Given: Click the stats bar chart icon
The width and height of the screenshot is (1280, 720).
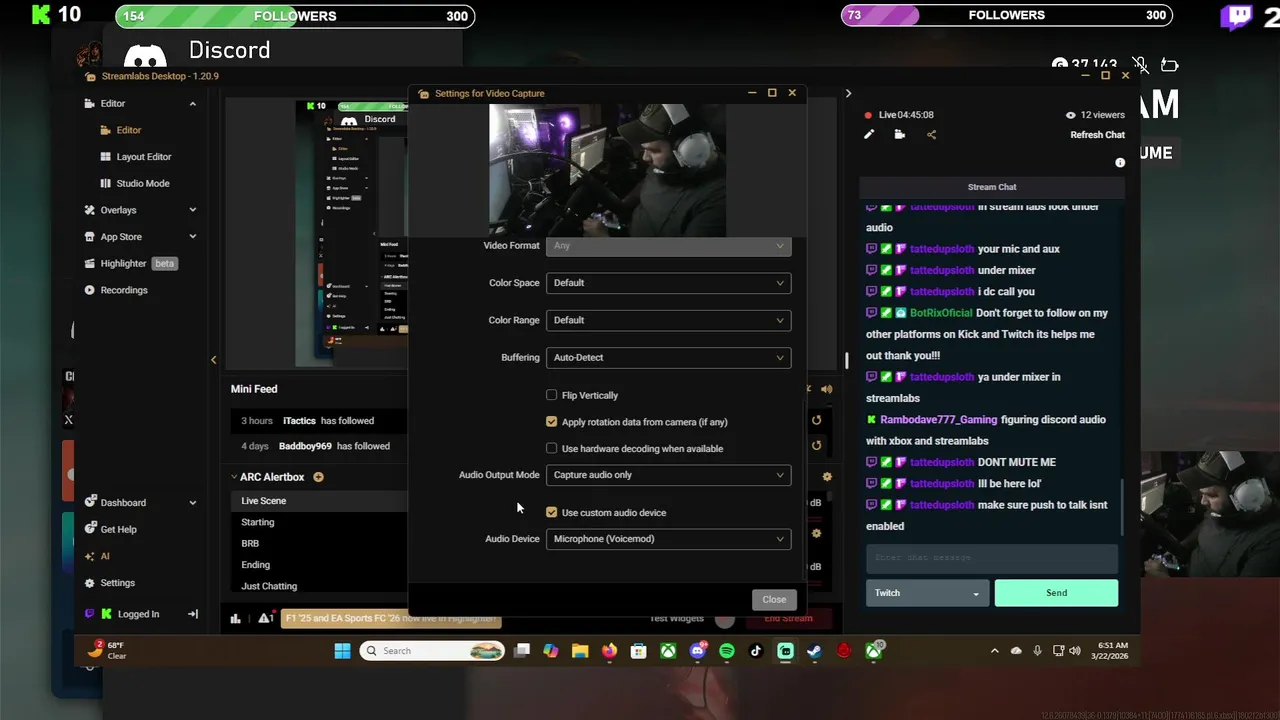Looking at the screenshot, I should pyautogui.click(x=236, y=619).
